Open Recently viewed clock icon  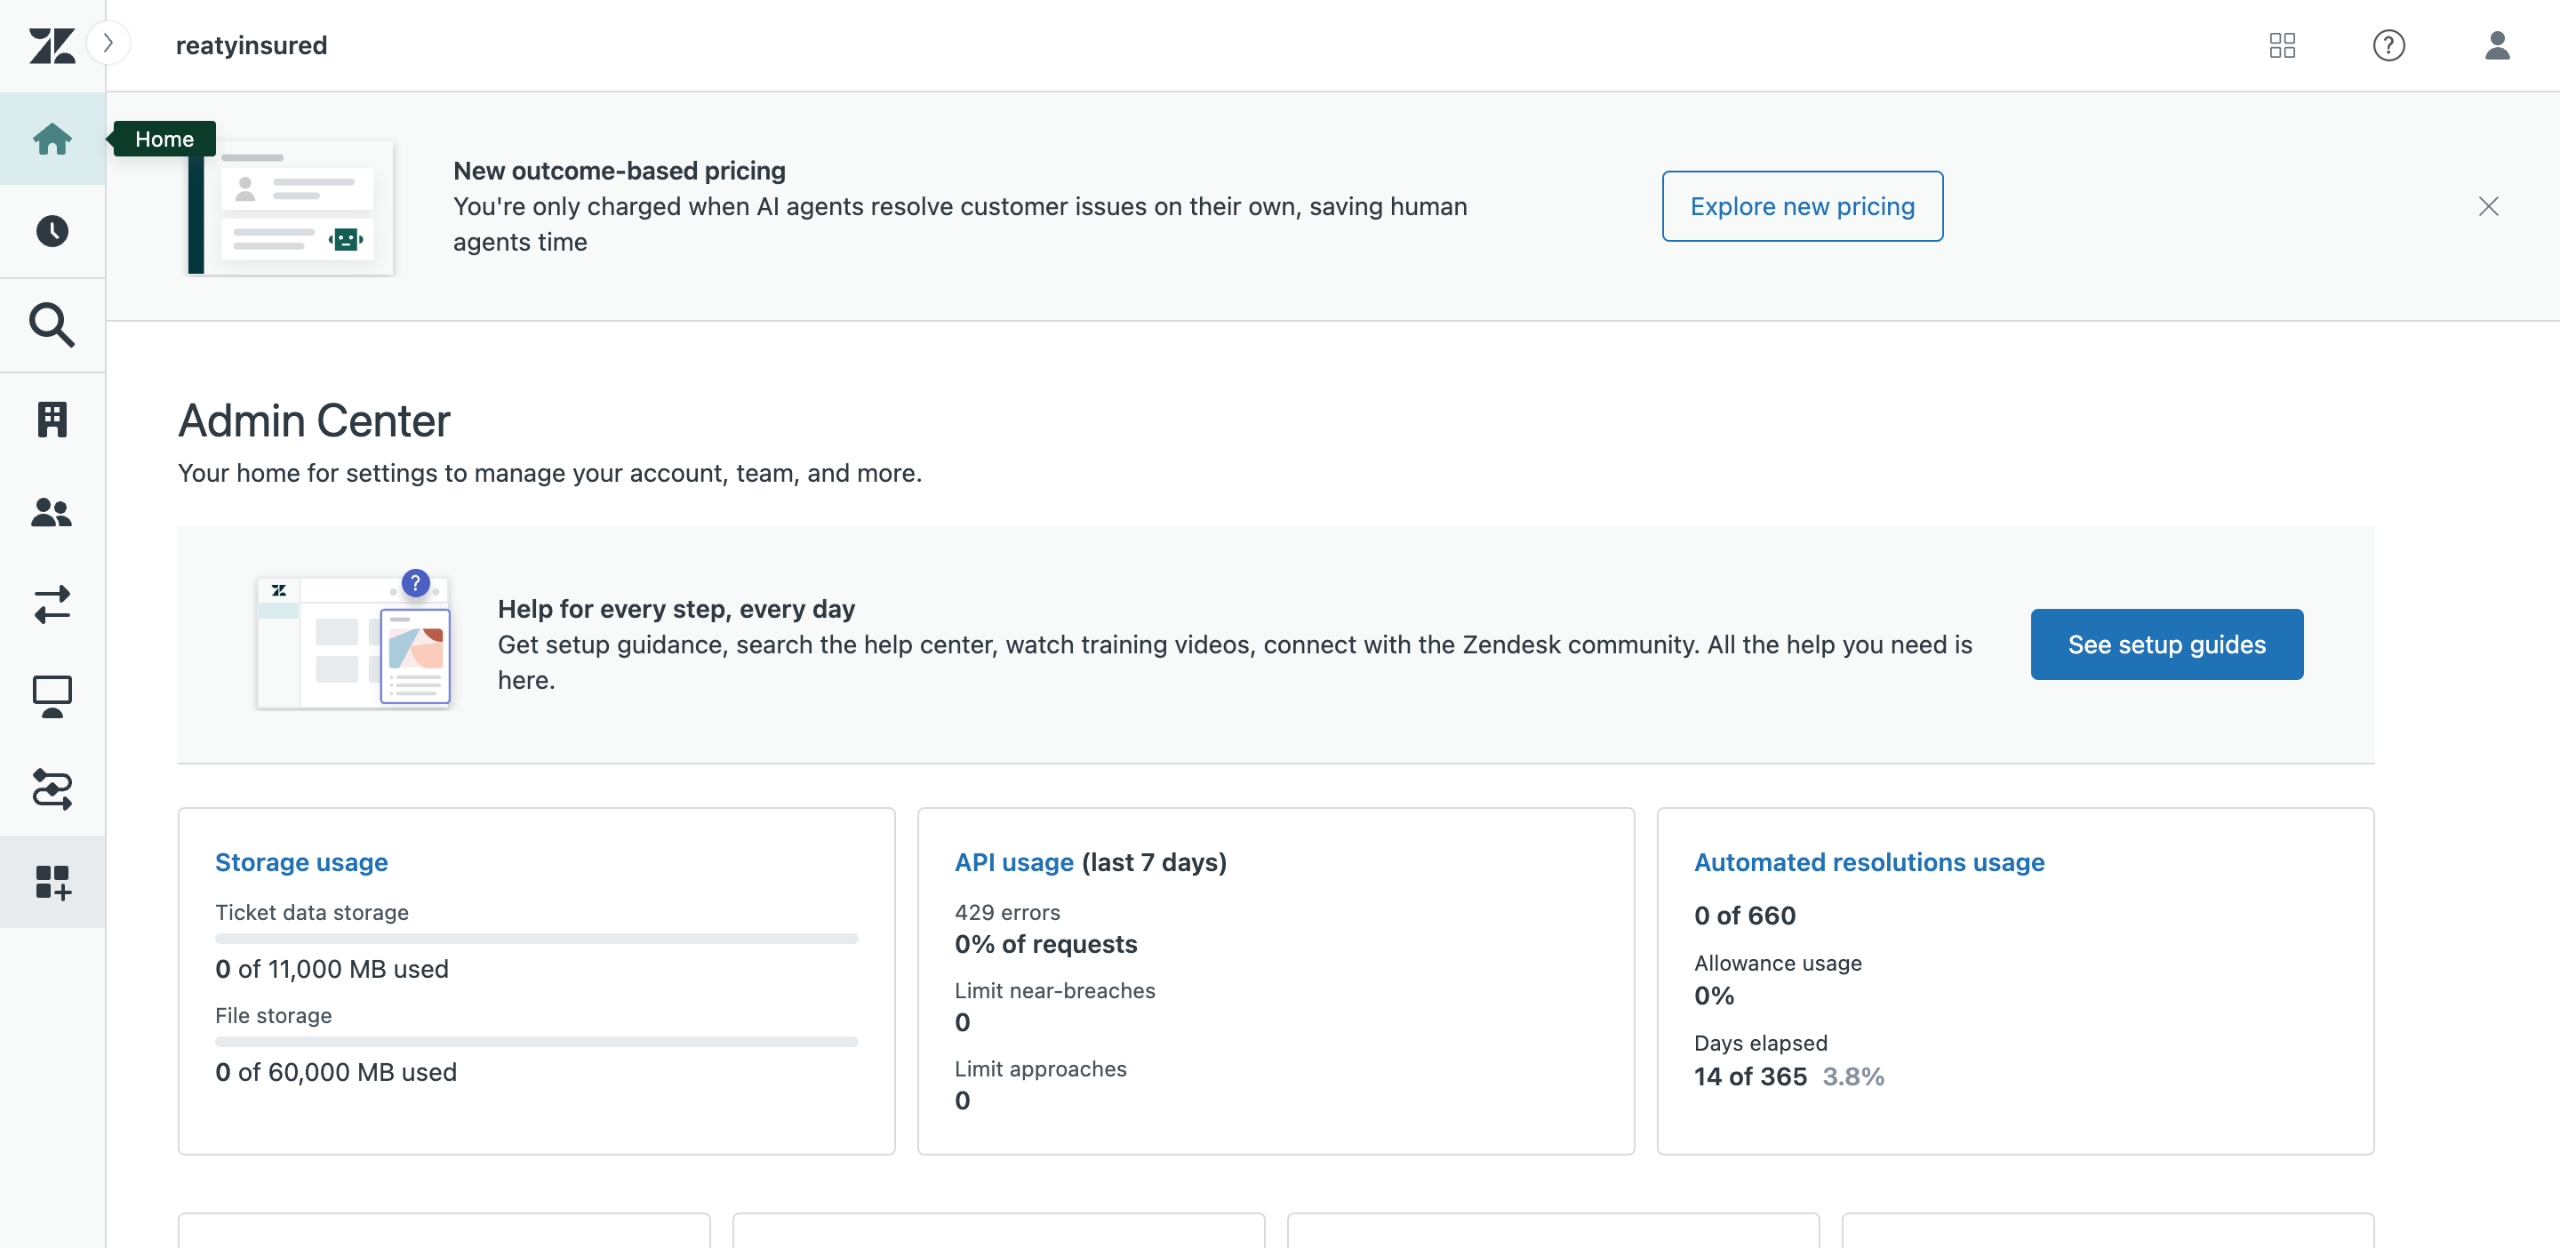[52, 231]
